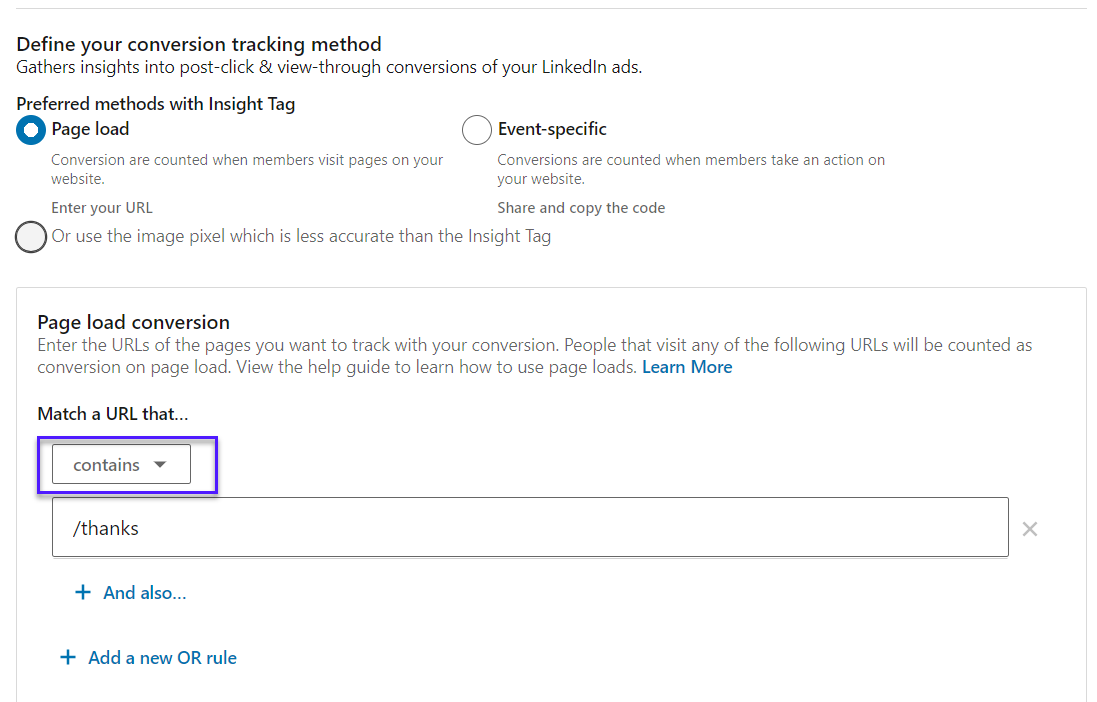Click Add a new OR rule text
The height and width of the screenshot is (702, 1097).
tap(162, 658)
